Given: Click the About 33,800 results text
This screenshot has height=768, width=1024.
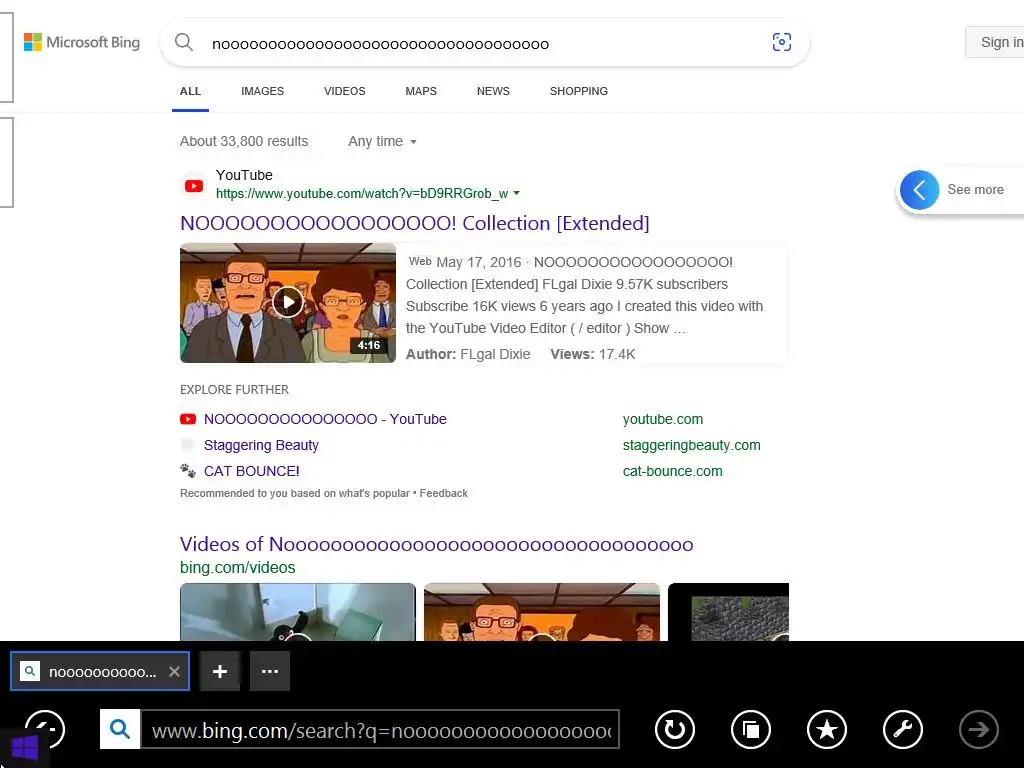Looking at the screenshot, I should (x=244, y=141).
